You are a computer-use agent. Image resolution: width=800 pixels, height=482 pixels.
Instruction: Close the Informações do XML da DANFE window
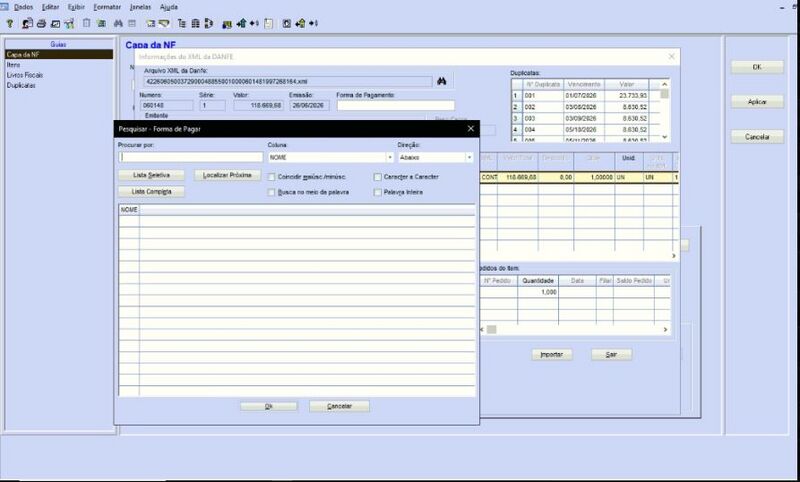coord(671,57)
